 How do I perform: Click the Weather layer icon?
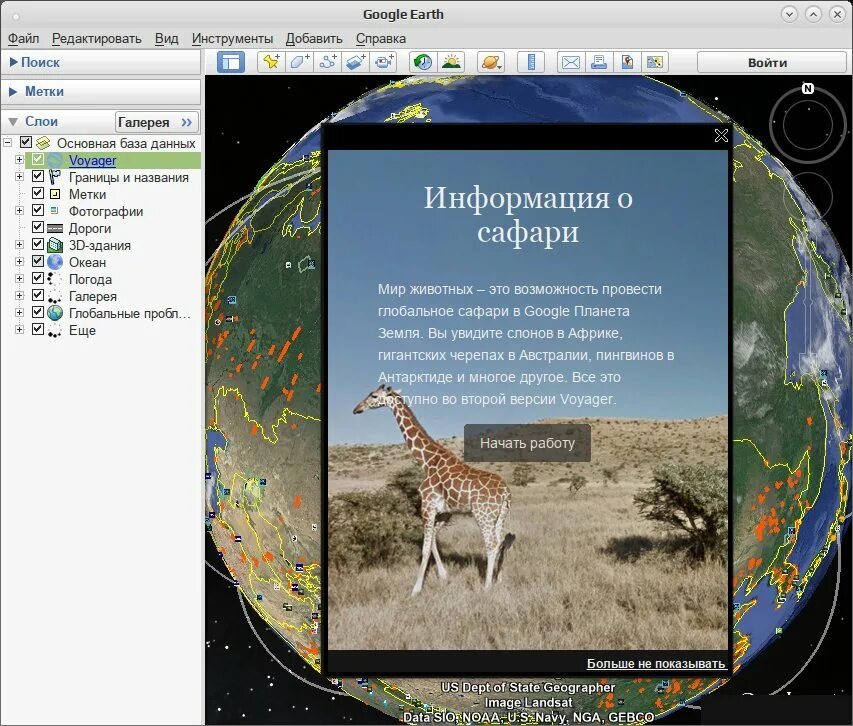(x=54, y=280)
